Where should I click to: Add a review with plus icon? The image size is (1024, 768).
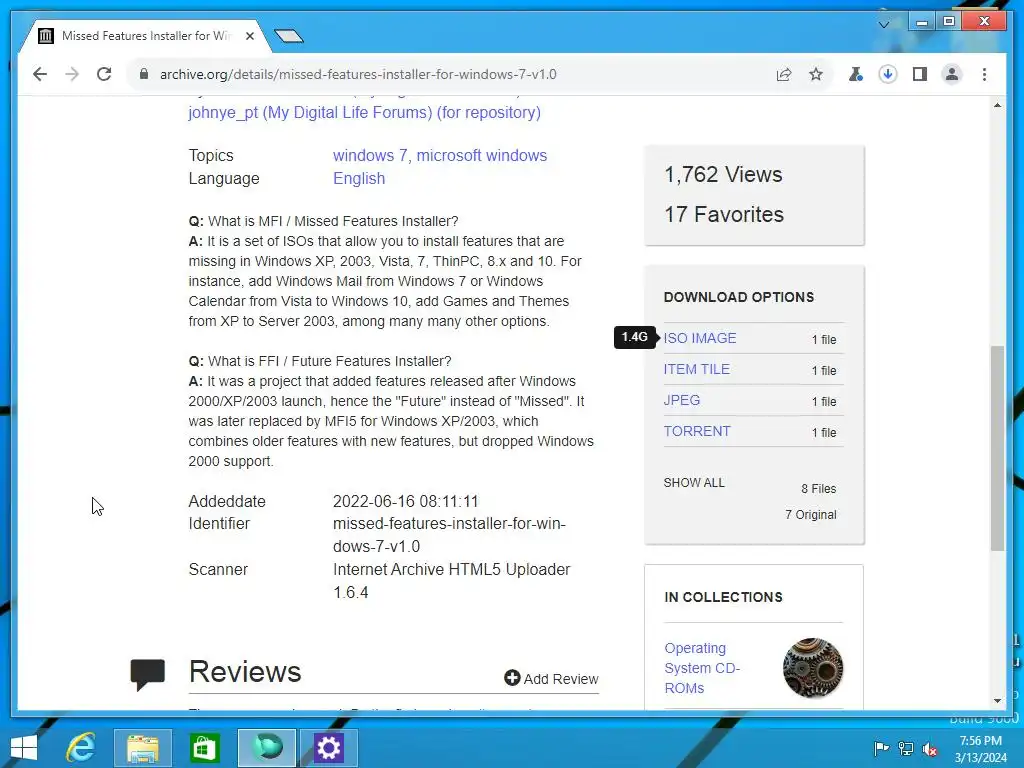click(551, 679)
